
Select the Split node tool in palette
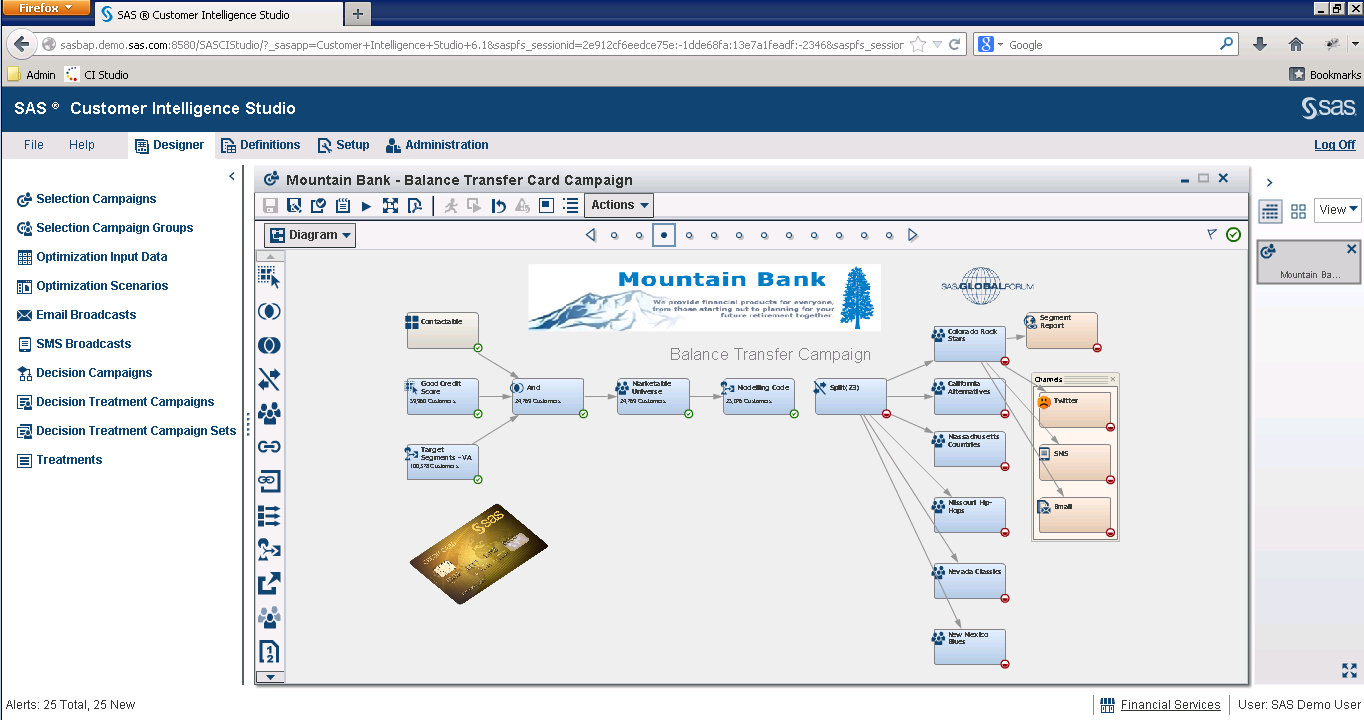coord(269,379)
